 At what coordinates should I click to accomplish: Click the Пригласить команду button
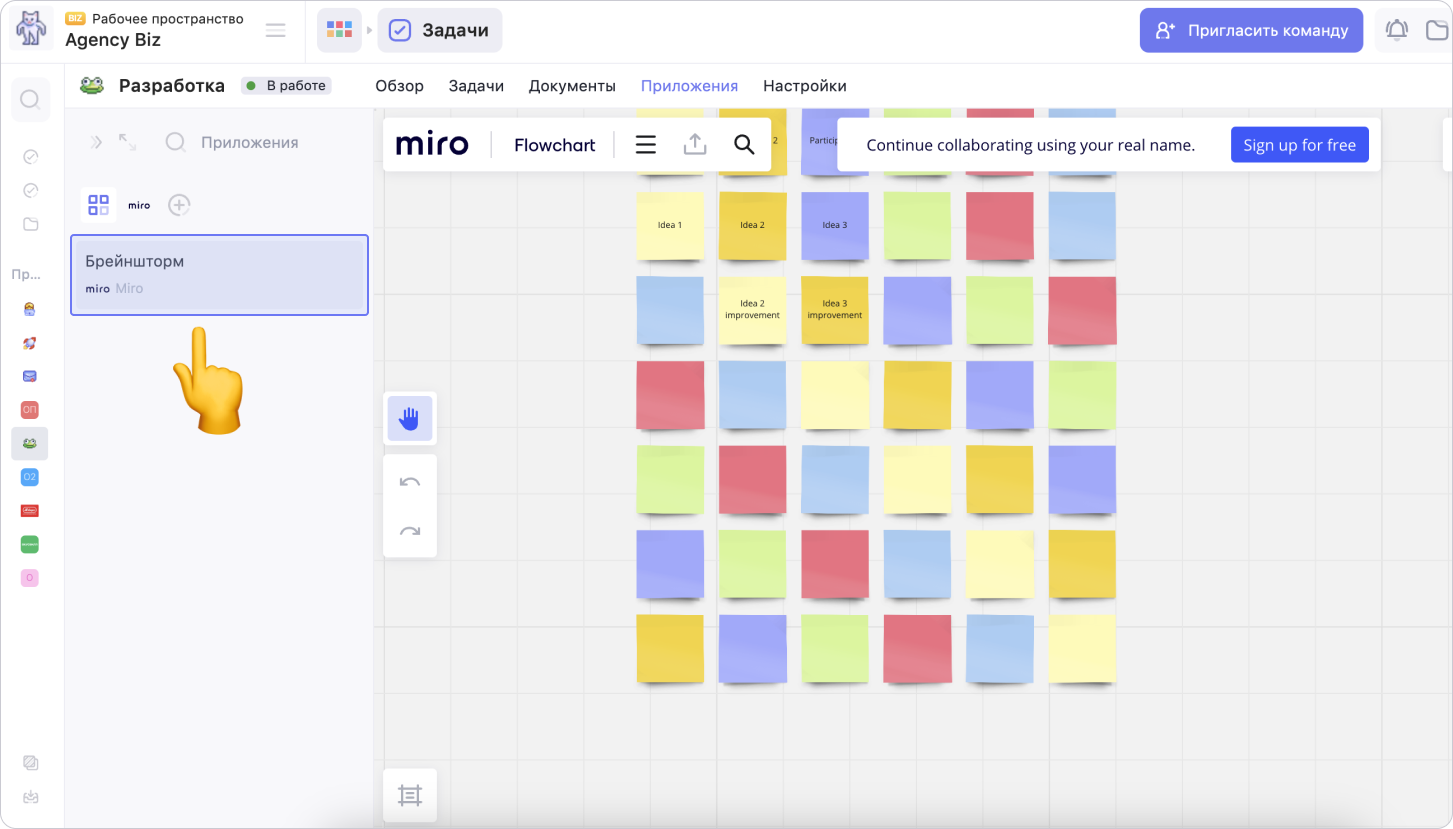1251,30
